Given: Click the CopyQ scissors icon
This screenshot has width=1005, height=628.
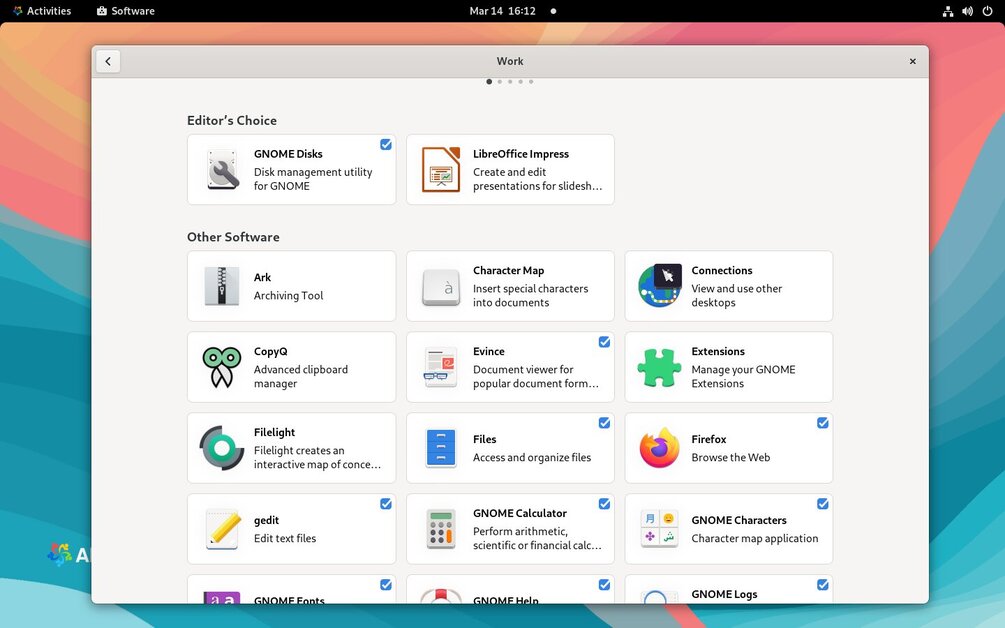Looking at the screenshot, I should pos(222,367).
